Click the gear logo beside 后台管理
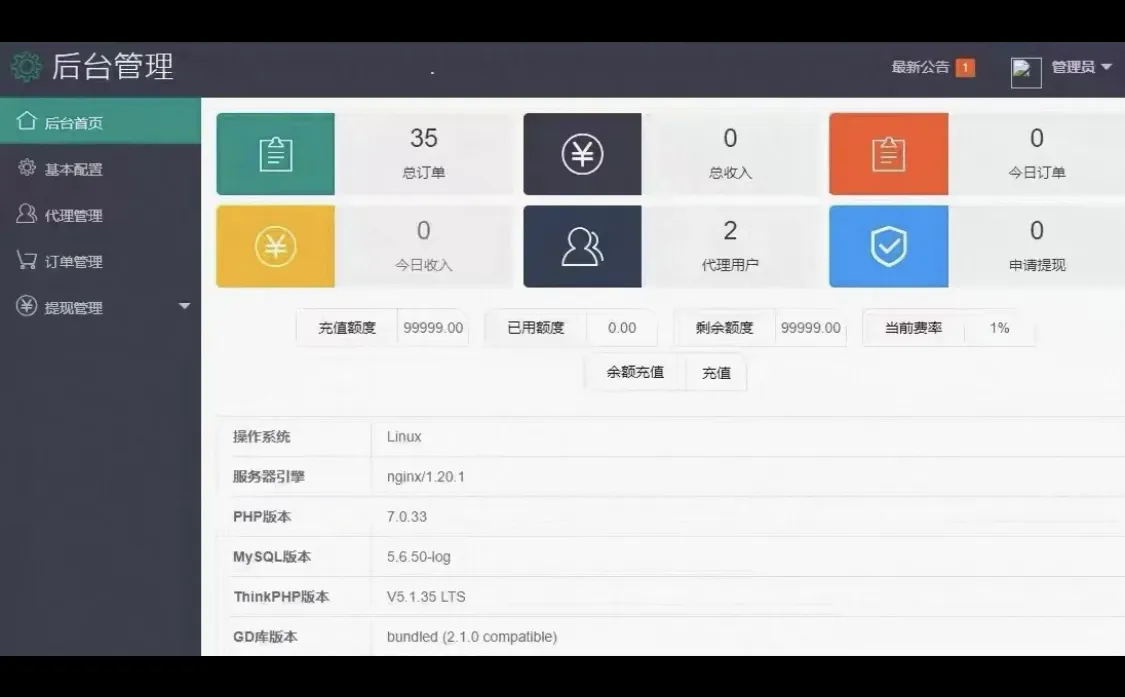Image resolution: width=1125 pixels, height=697 pixels. 27,66
